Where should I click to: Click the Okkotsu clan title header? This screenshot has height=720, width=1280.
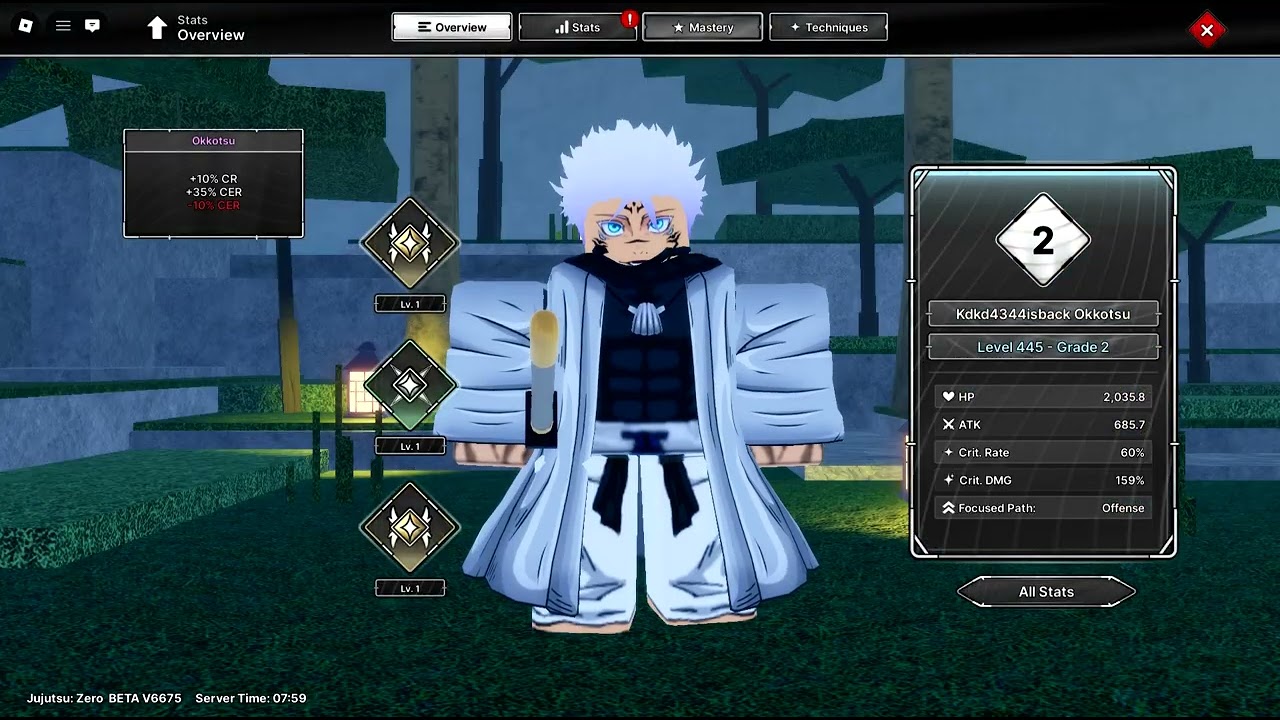point(213,141)
